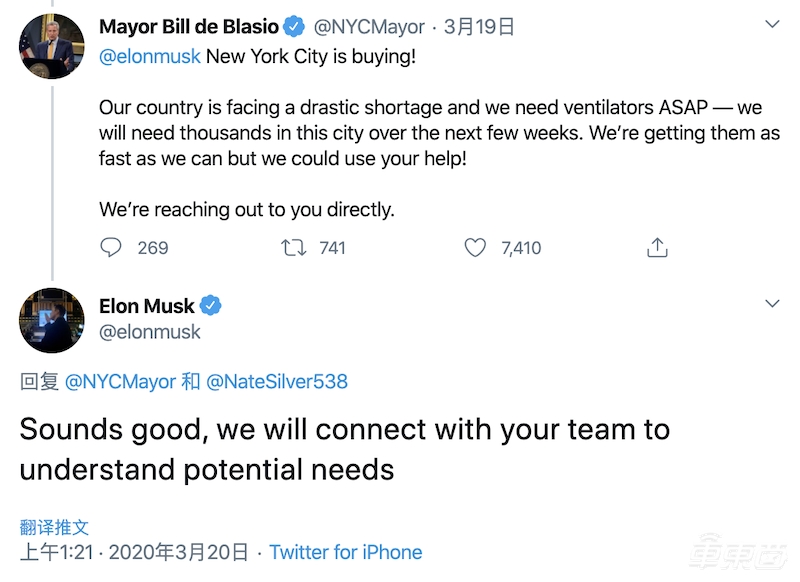Click the @NYCMayor handle in the tweet header

(370, 28)
